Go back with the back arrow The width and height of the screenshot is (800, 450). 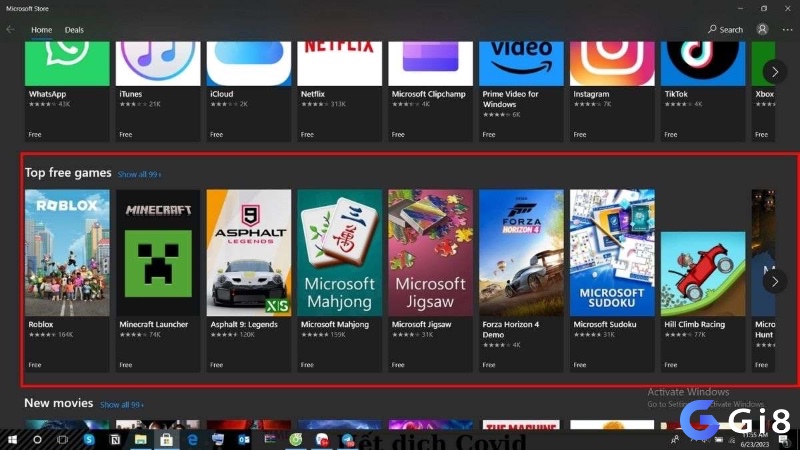click(10, 30)
